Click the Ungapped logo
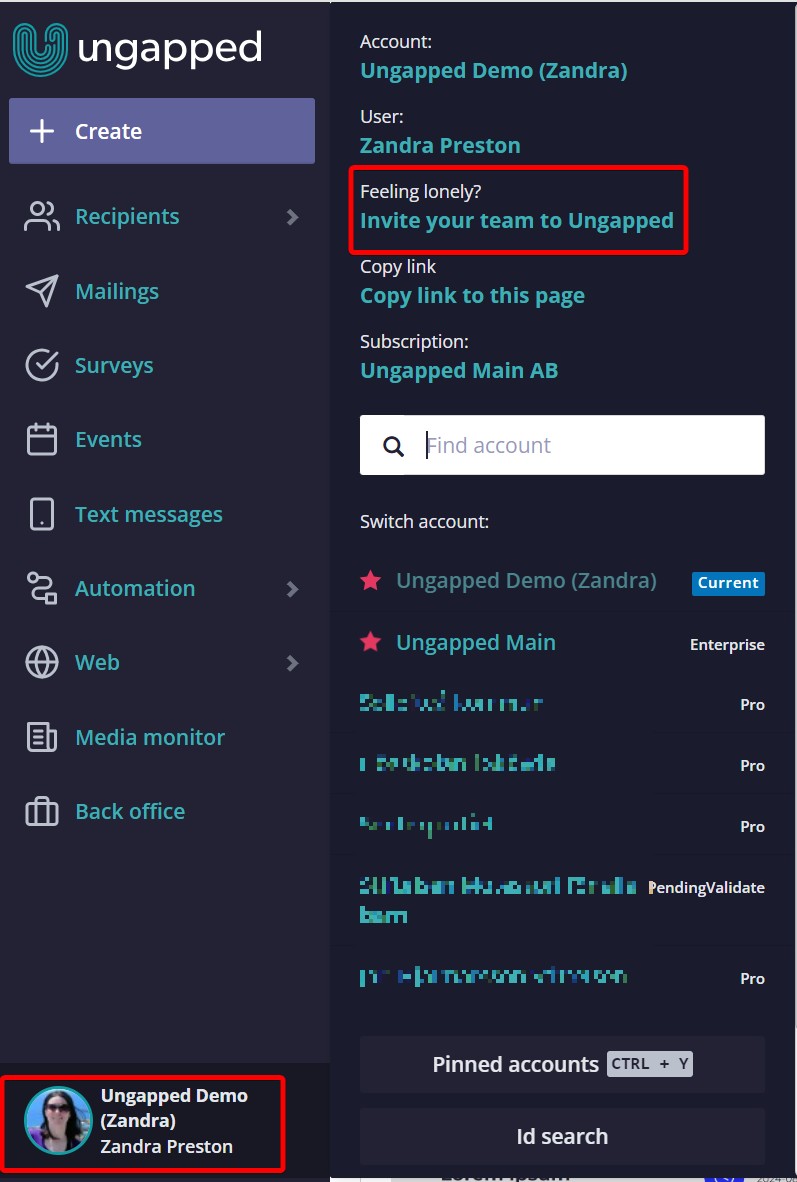Screen dimensions: 797x1182 pyautogui.click(x=137, y=49)
